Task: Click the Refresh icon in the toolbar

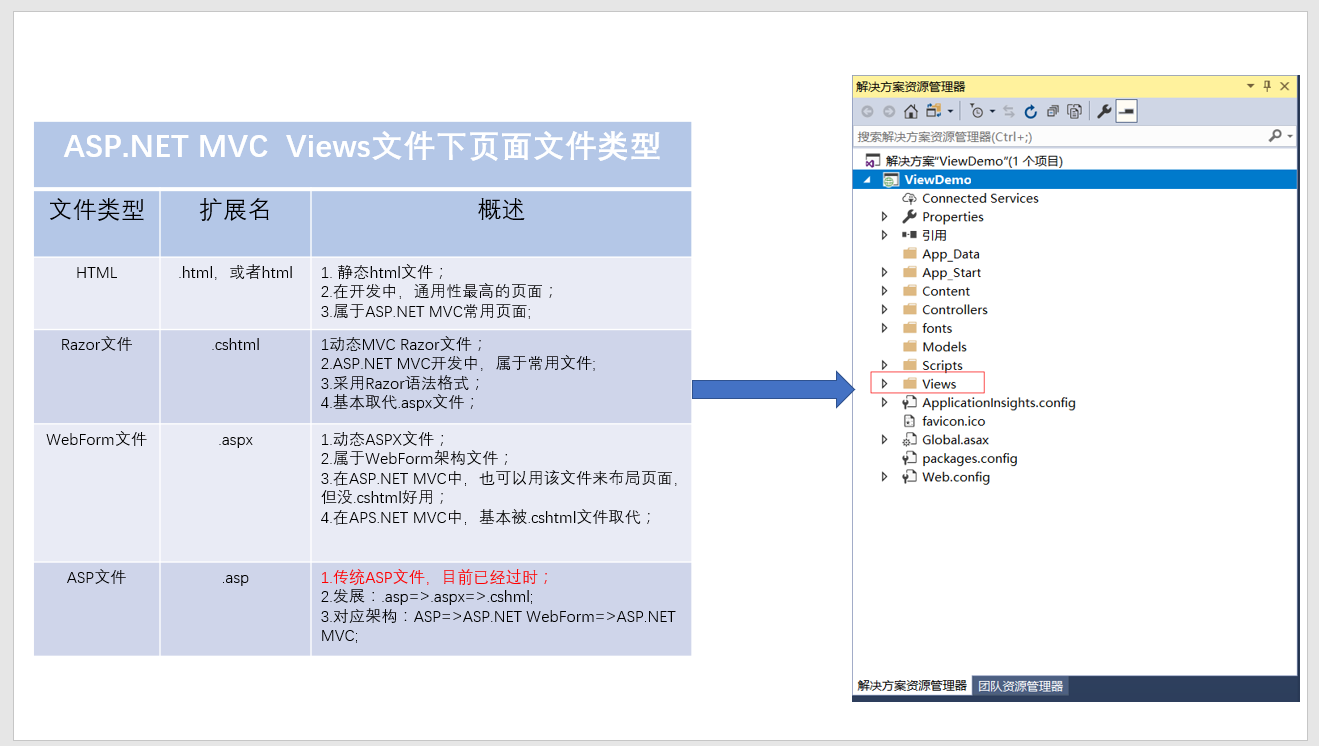Action: click(x=1031, y=112)
